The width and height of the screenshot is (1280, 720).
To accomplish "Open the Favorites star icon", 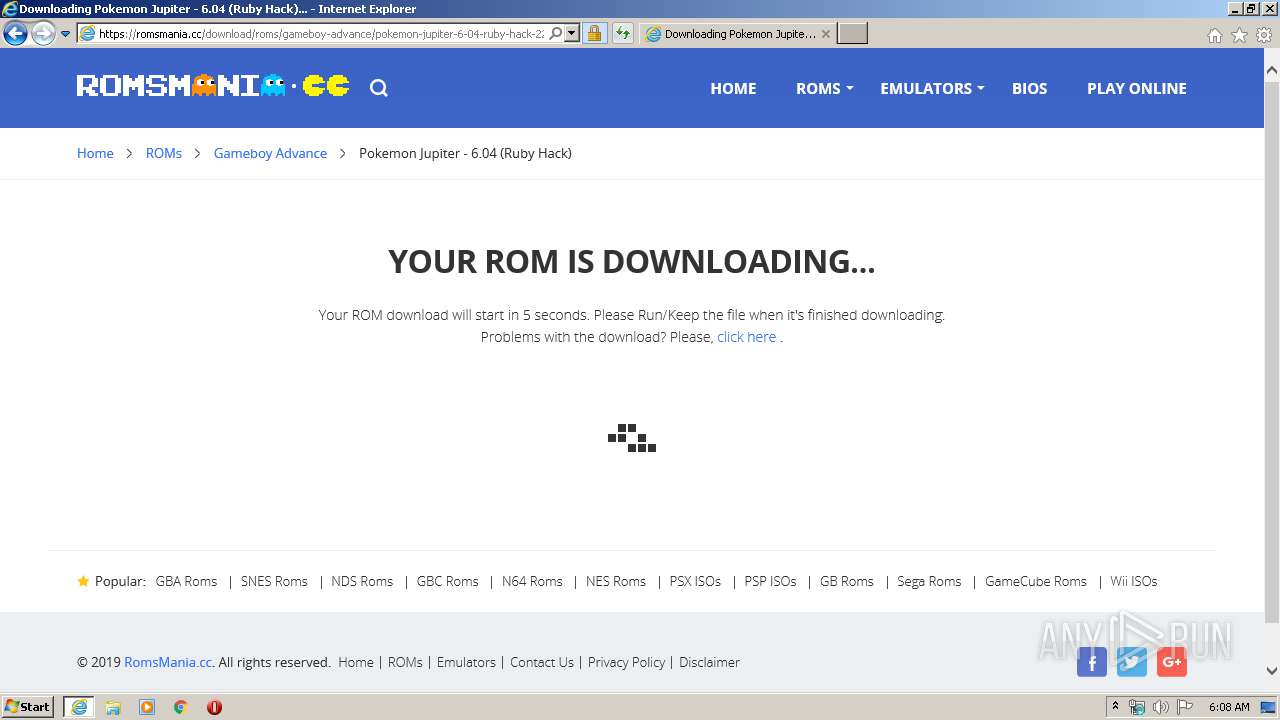I will coord(1239,35).
